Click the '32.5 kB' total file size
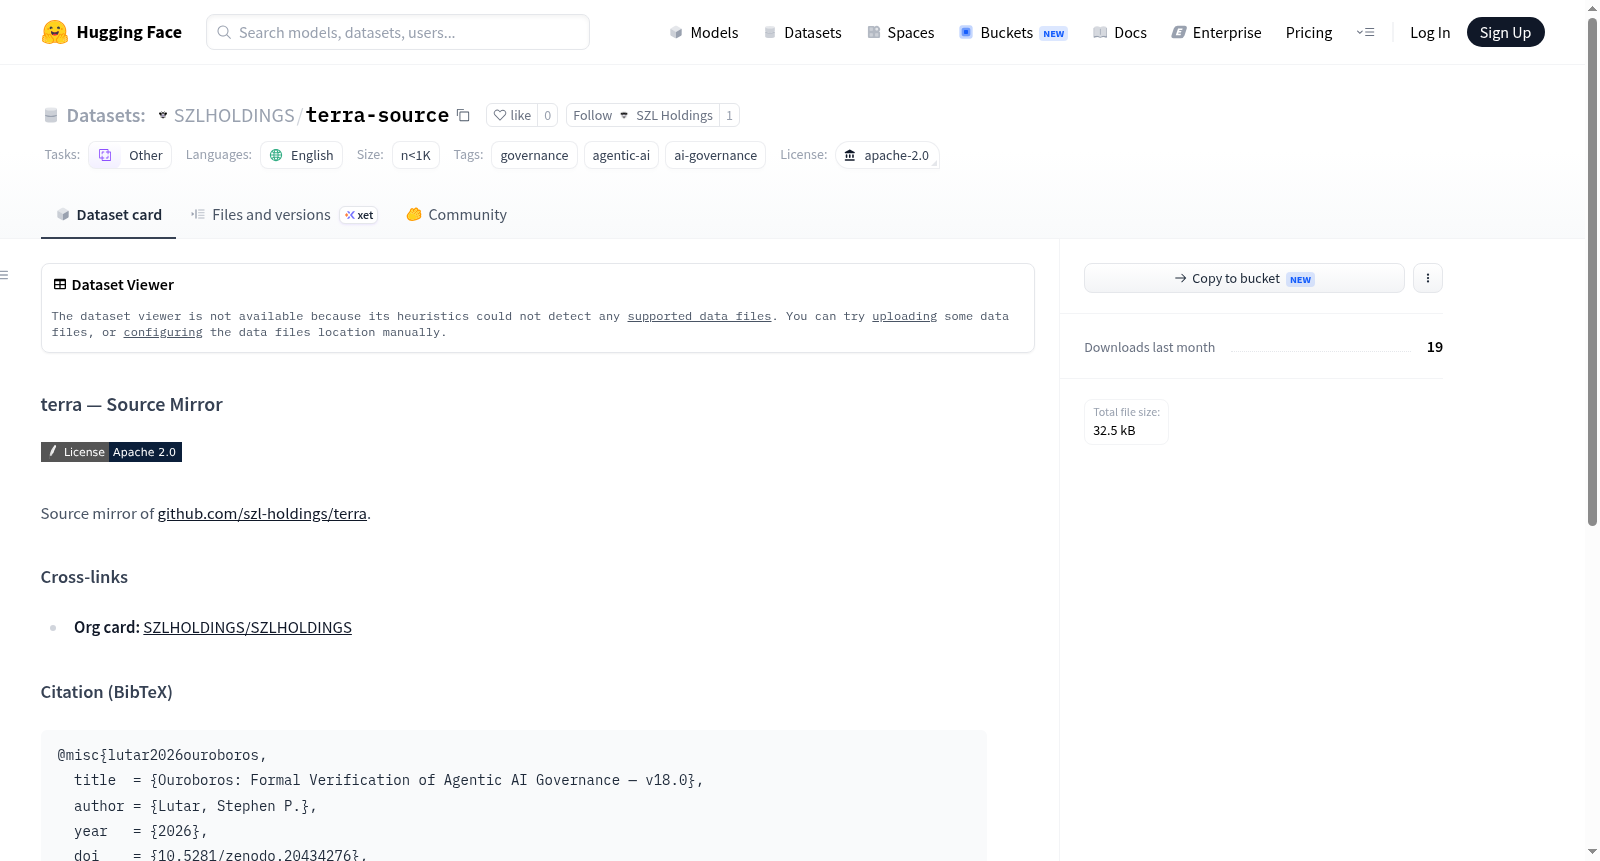 click(x=1114, y=430)
